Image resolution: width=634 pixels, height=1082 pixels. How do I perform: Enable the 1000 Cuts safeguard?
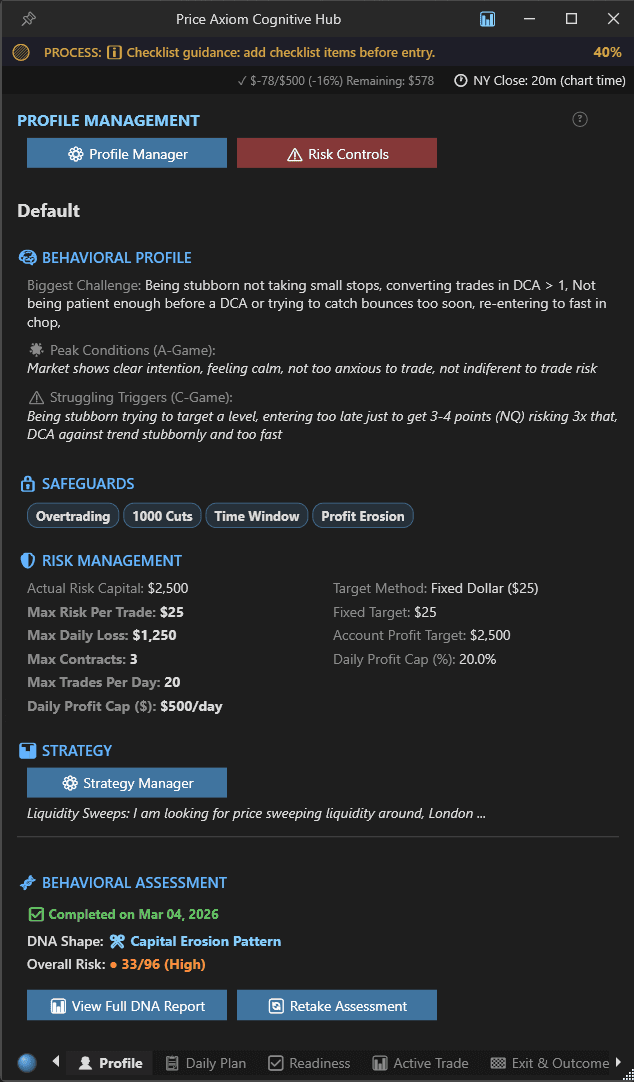coord(161,516)
